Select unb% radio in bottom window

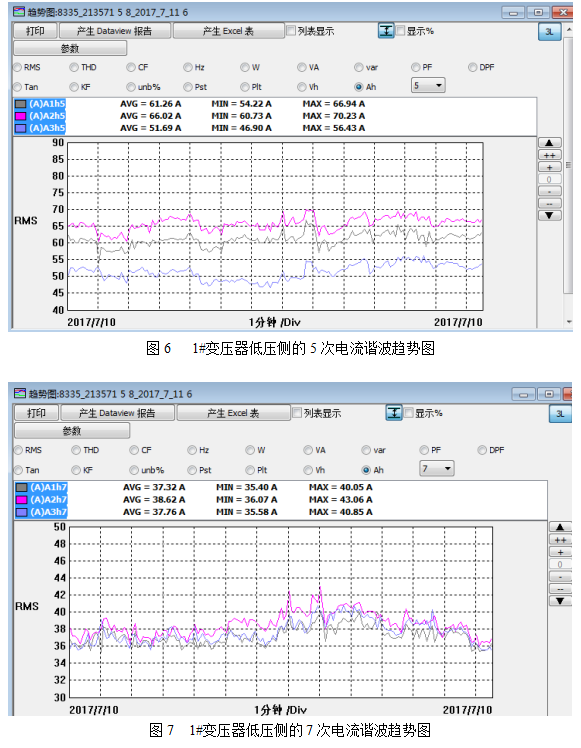(134, 470)
